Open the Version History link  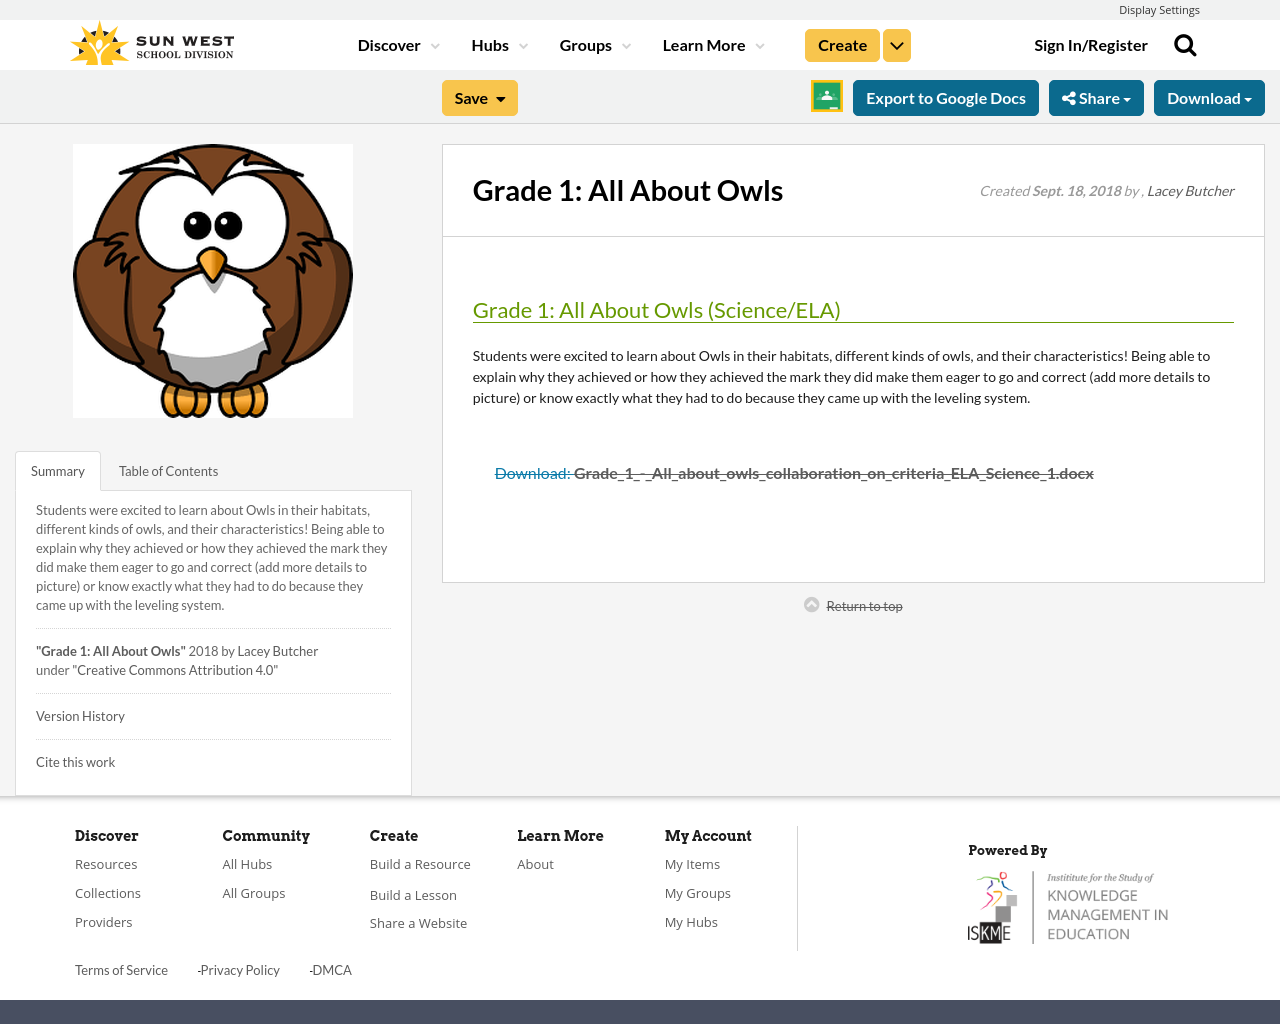coord(80,715)
